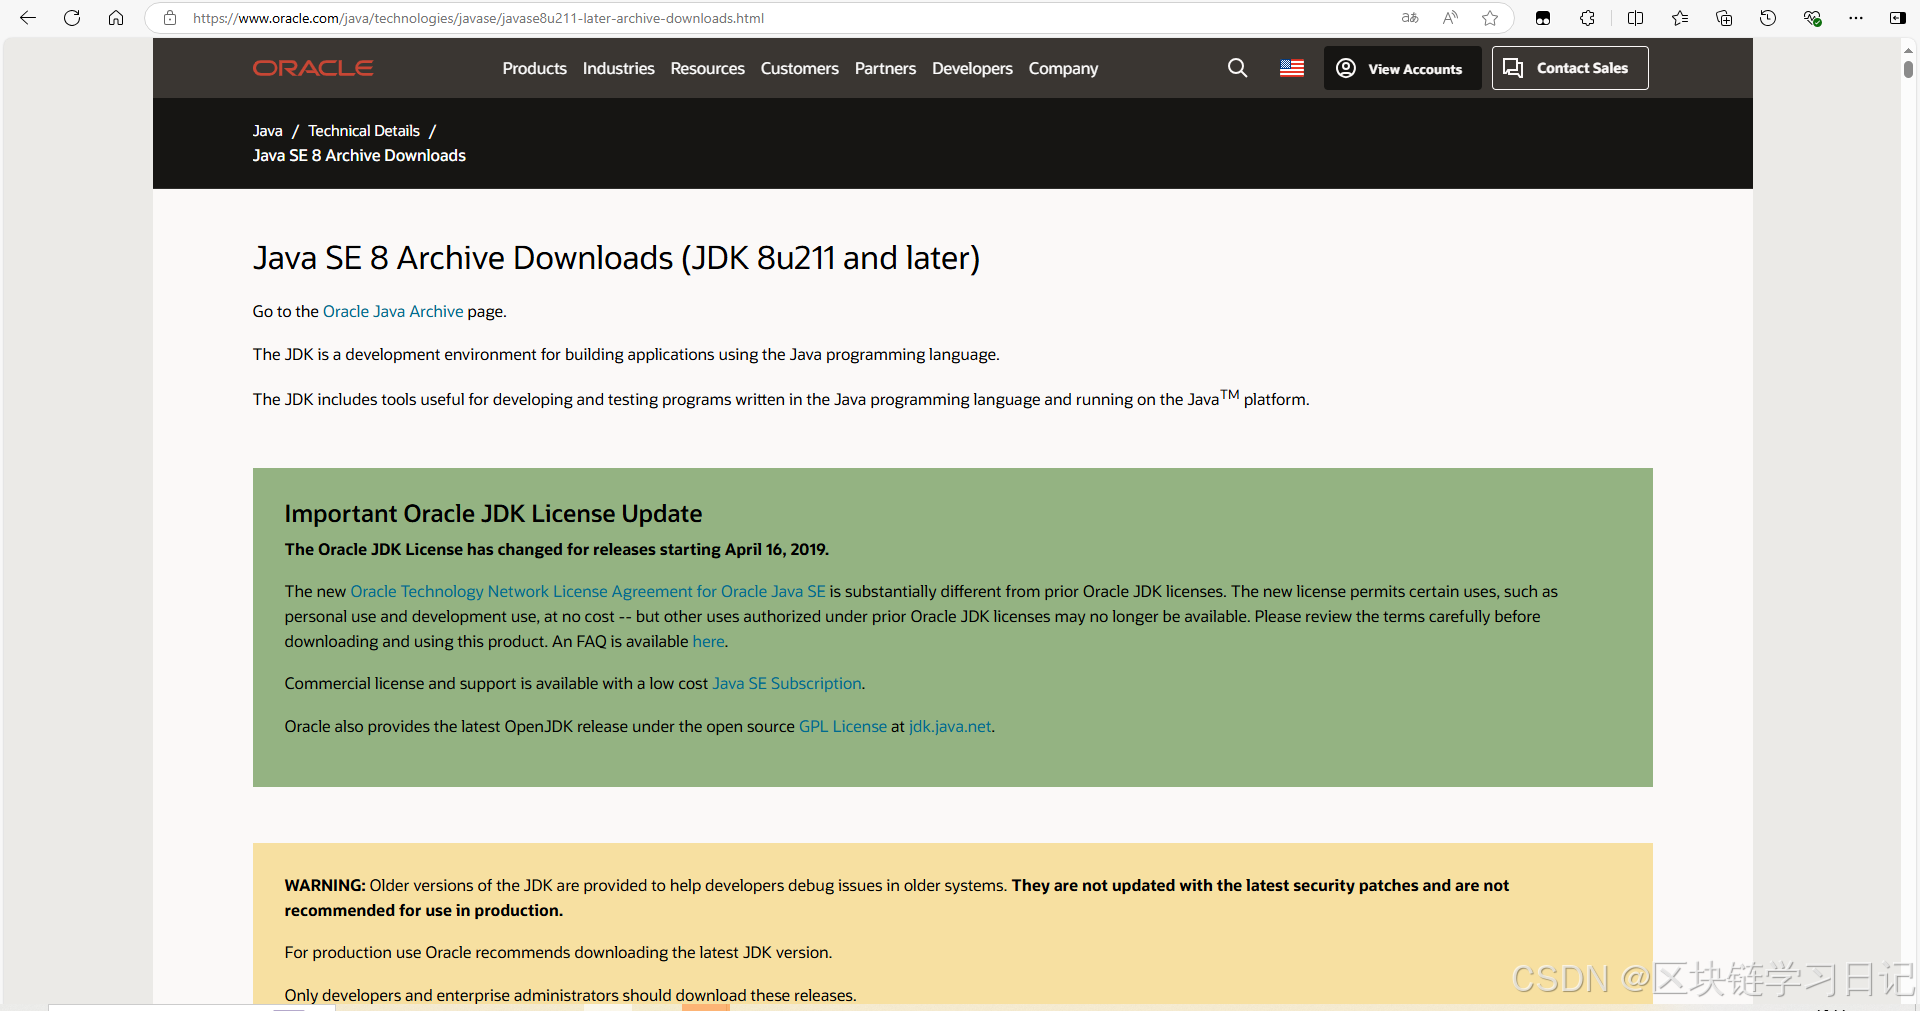1920x1011 pixels.
Task: Follow the Technical Details breadcrumb link
Action: (x=364, y=131)
